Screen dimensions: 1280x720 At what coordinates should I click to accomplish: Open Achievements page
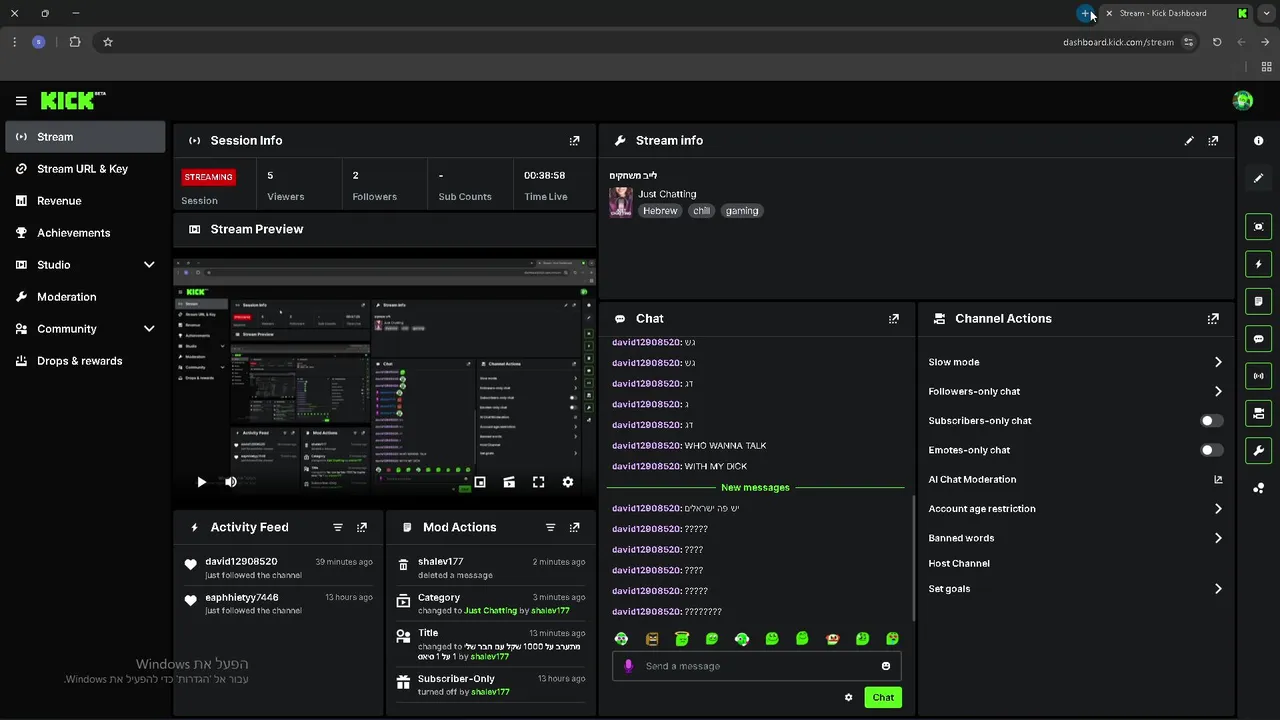85,233
